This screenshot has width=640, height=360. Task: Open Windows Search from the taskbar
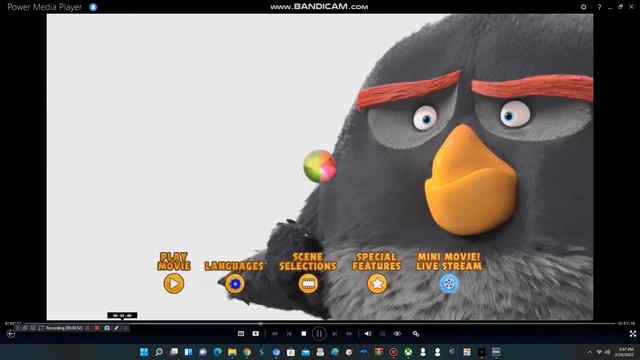159,352
